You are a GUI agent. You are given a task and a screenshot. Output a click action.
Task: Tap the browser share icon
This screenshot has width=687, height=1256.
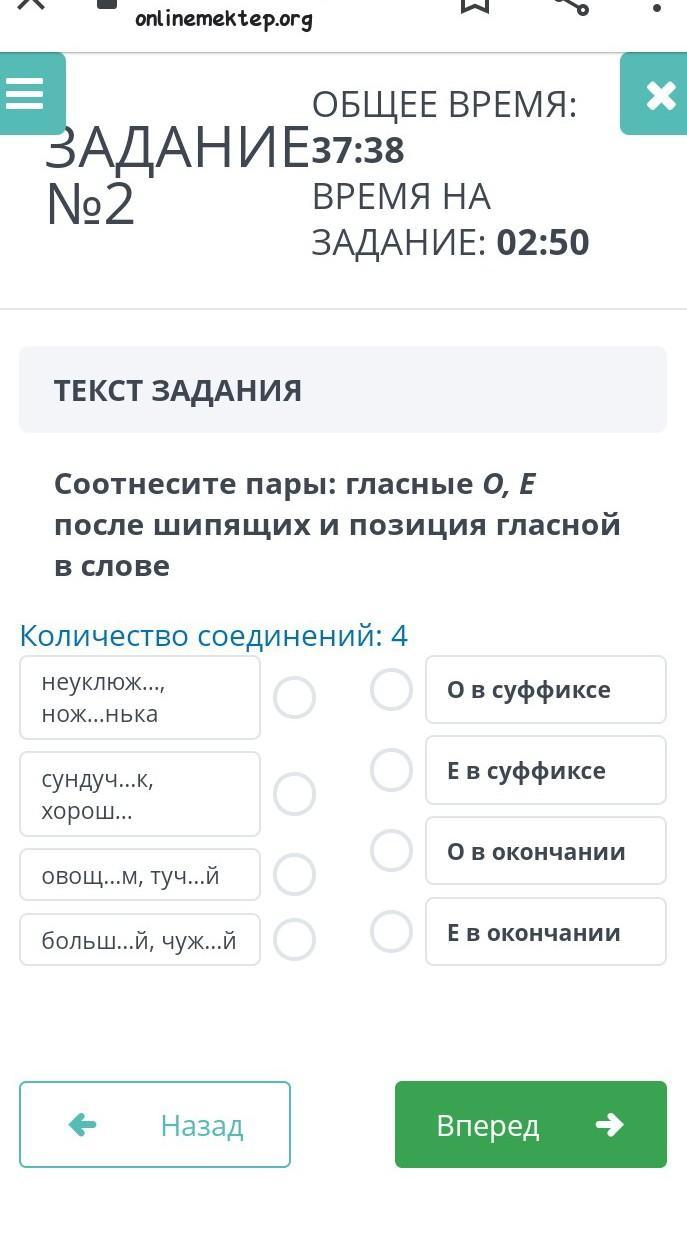571,5
